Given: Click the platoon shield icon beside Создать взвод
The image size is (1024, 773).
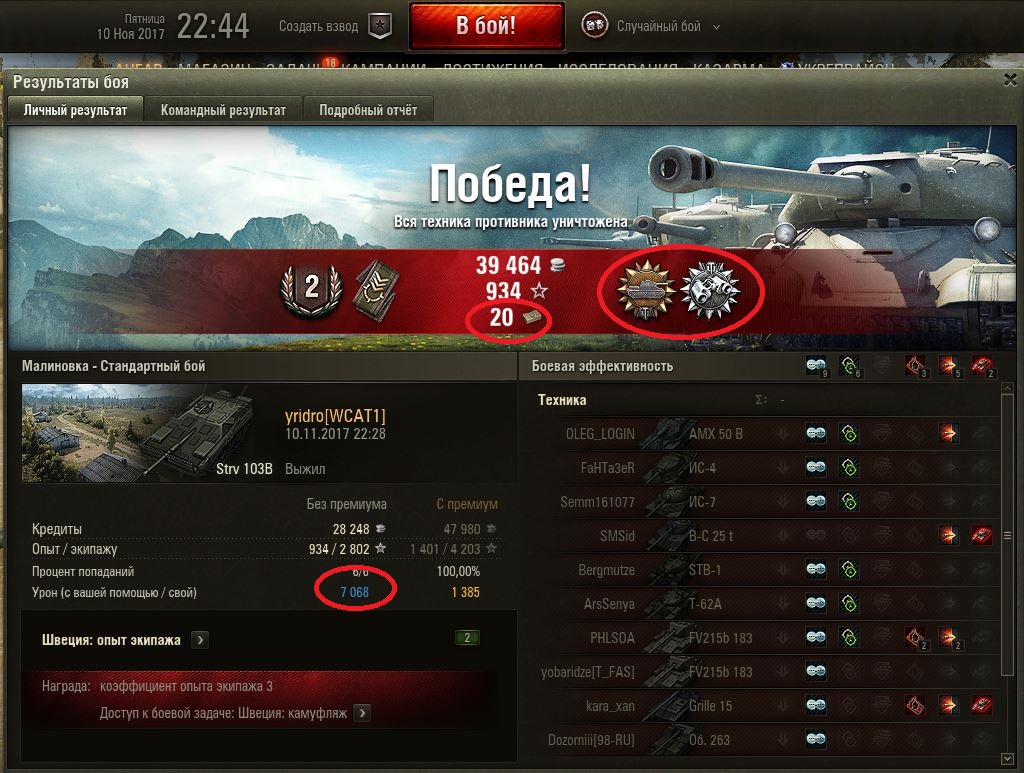Looking at the screenshot, I should 379,26.
